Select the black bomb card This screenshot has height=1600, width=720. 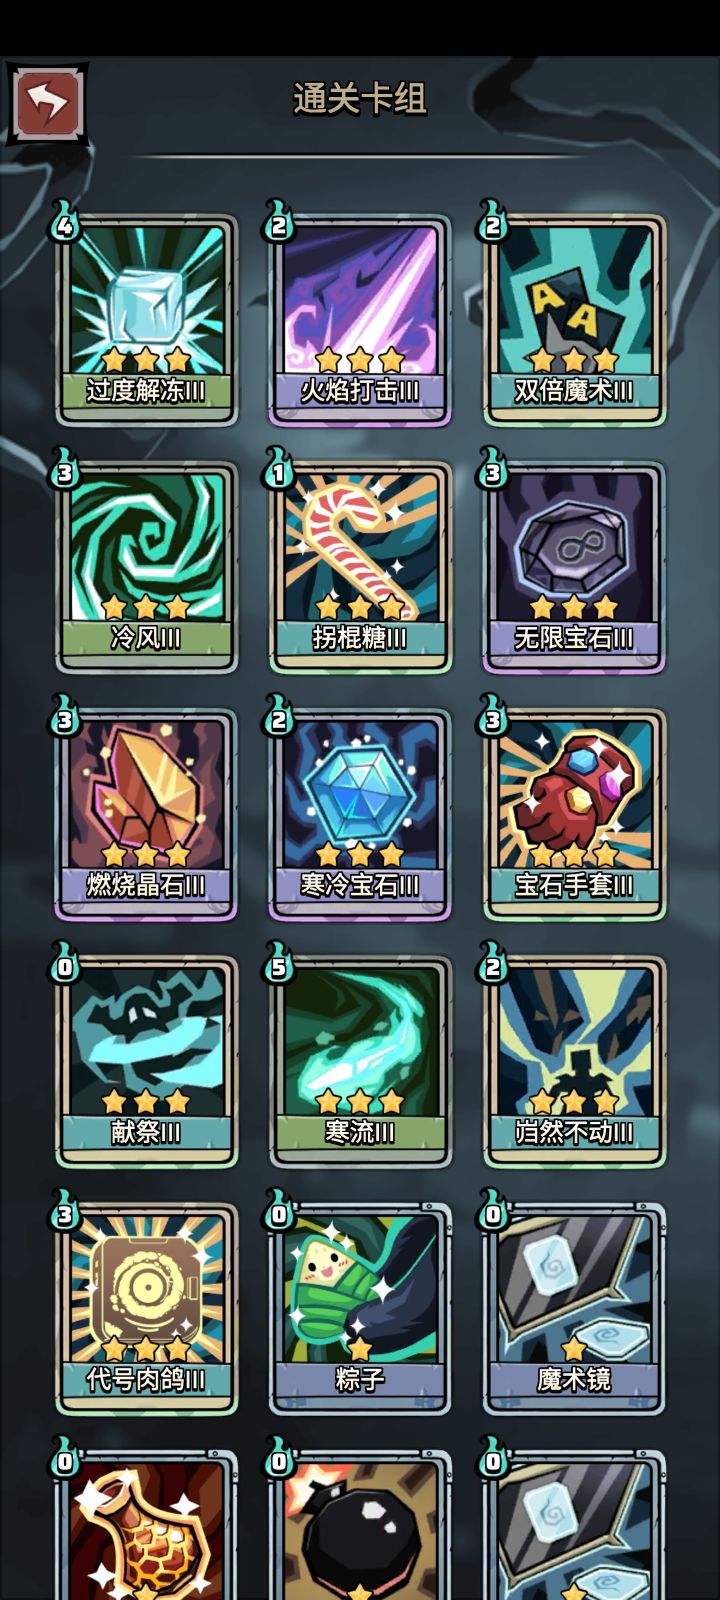[360, 1524]
